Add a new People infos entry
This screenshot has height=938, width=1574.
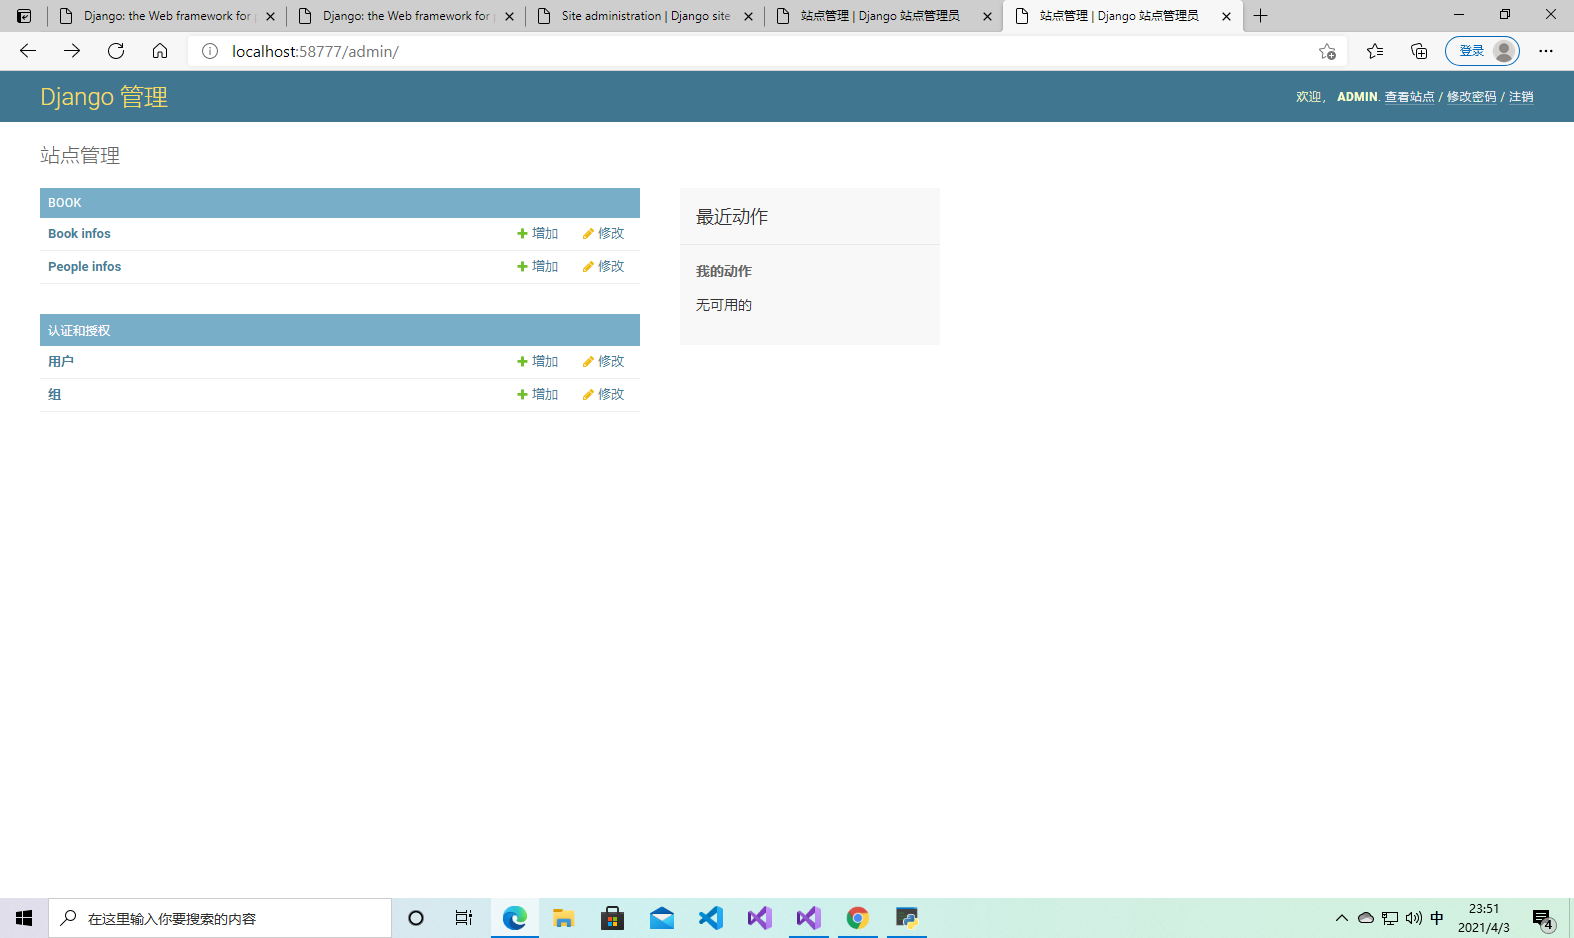538,267
